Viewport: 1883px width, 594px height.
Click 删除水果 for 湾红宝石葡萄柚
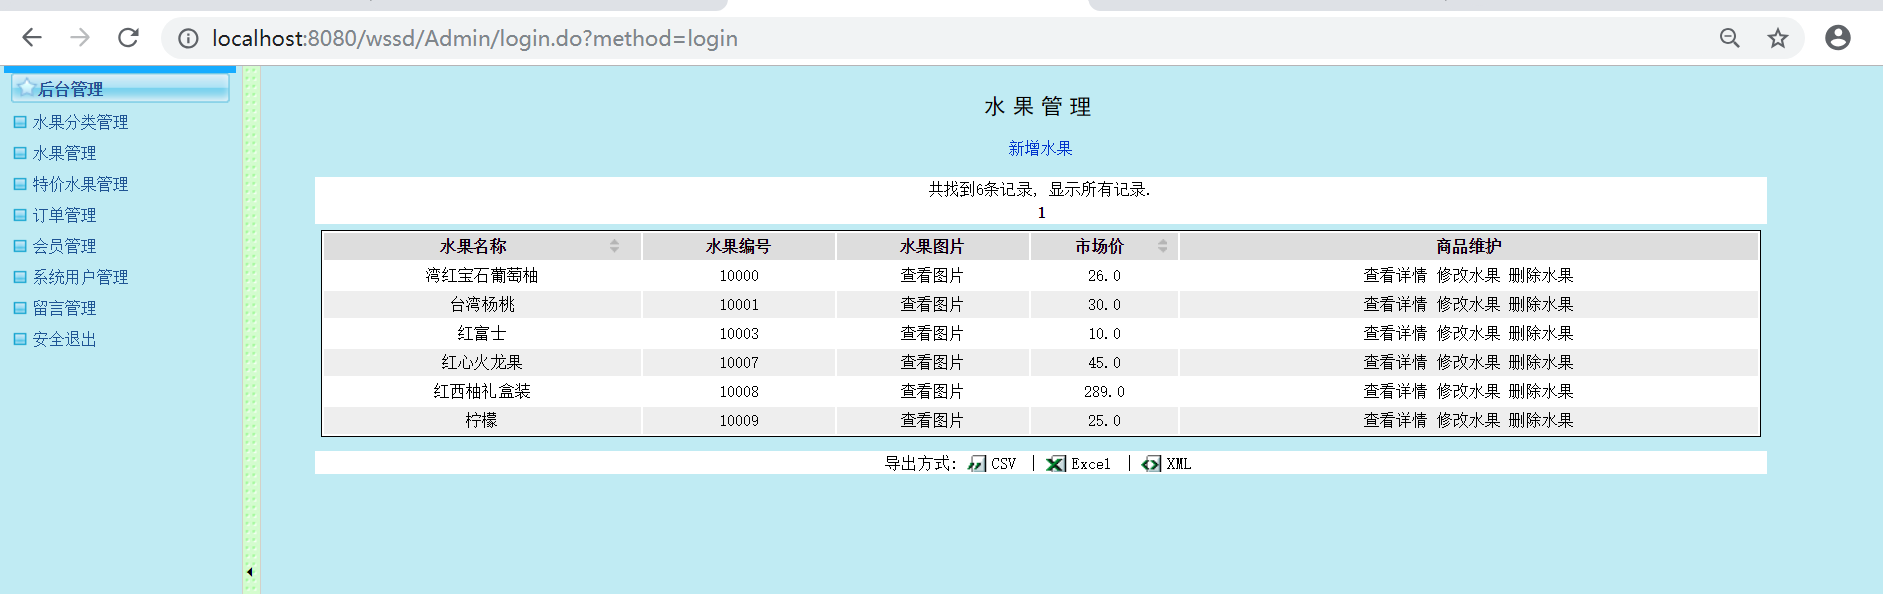tap(1541, 275)
